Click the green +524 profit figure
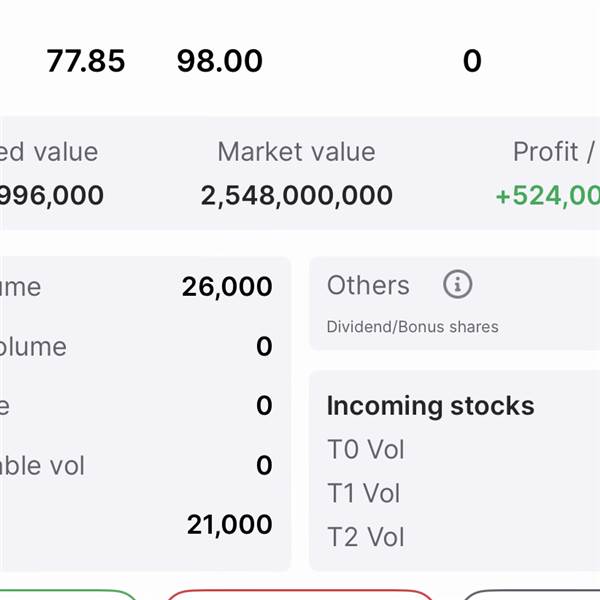The height and width of the screenshot is (600, 600). pos(547,195)
